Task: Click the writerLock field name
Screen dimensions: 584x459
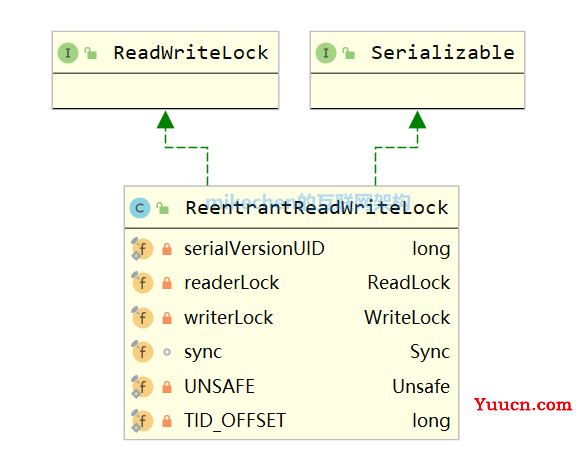Action: (229, 318)
